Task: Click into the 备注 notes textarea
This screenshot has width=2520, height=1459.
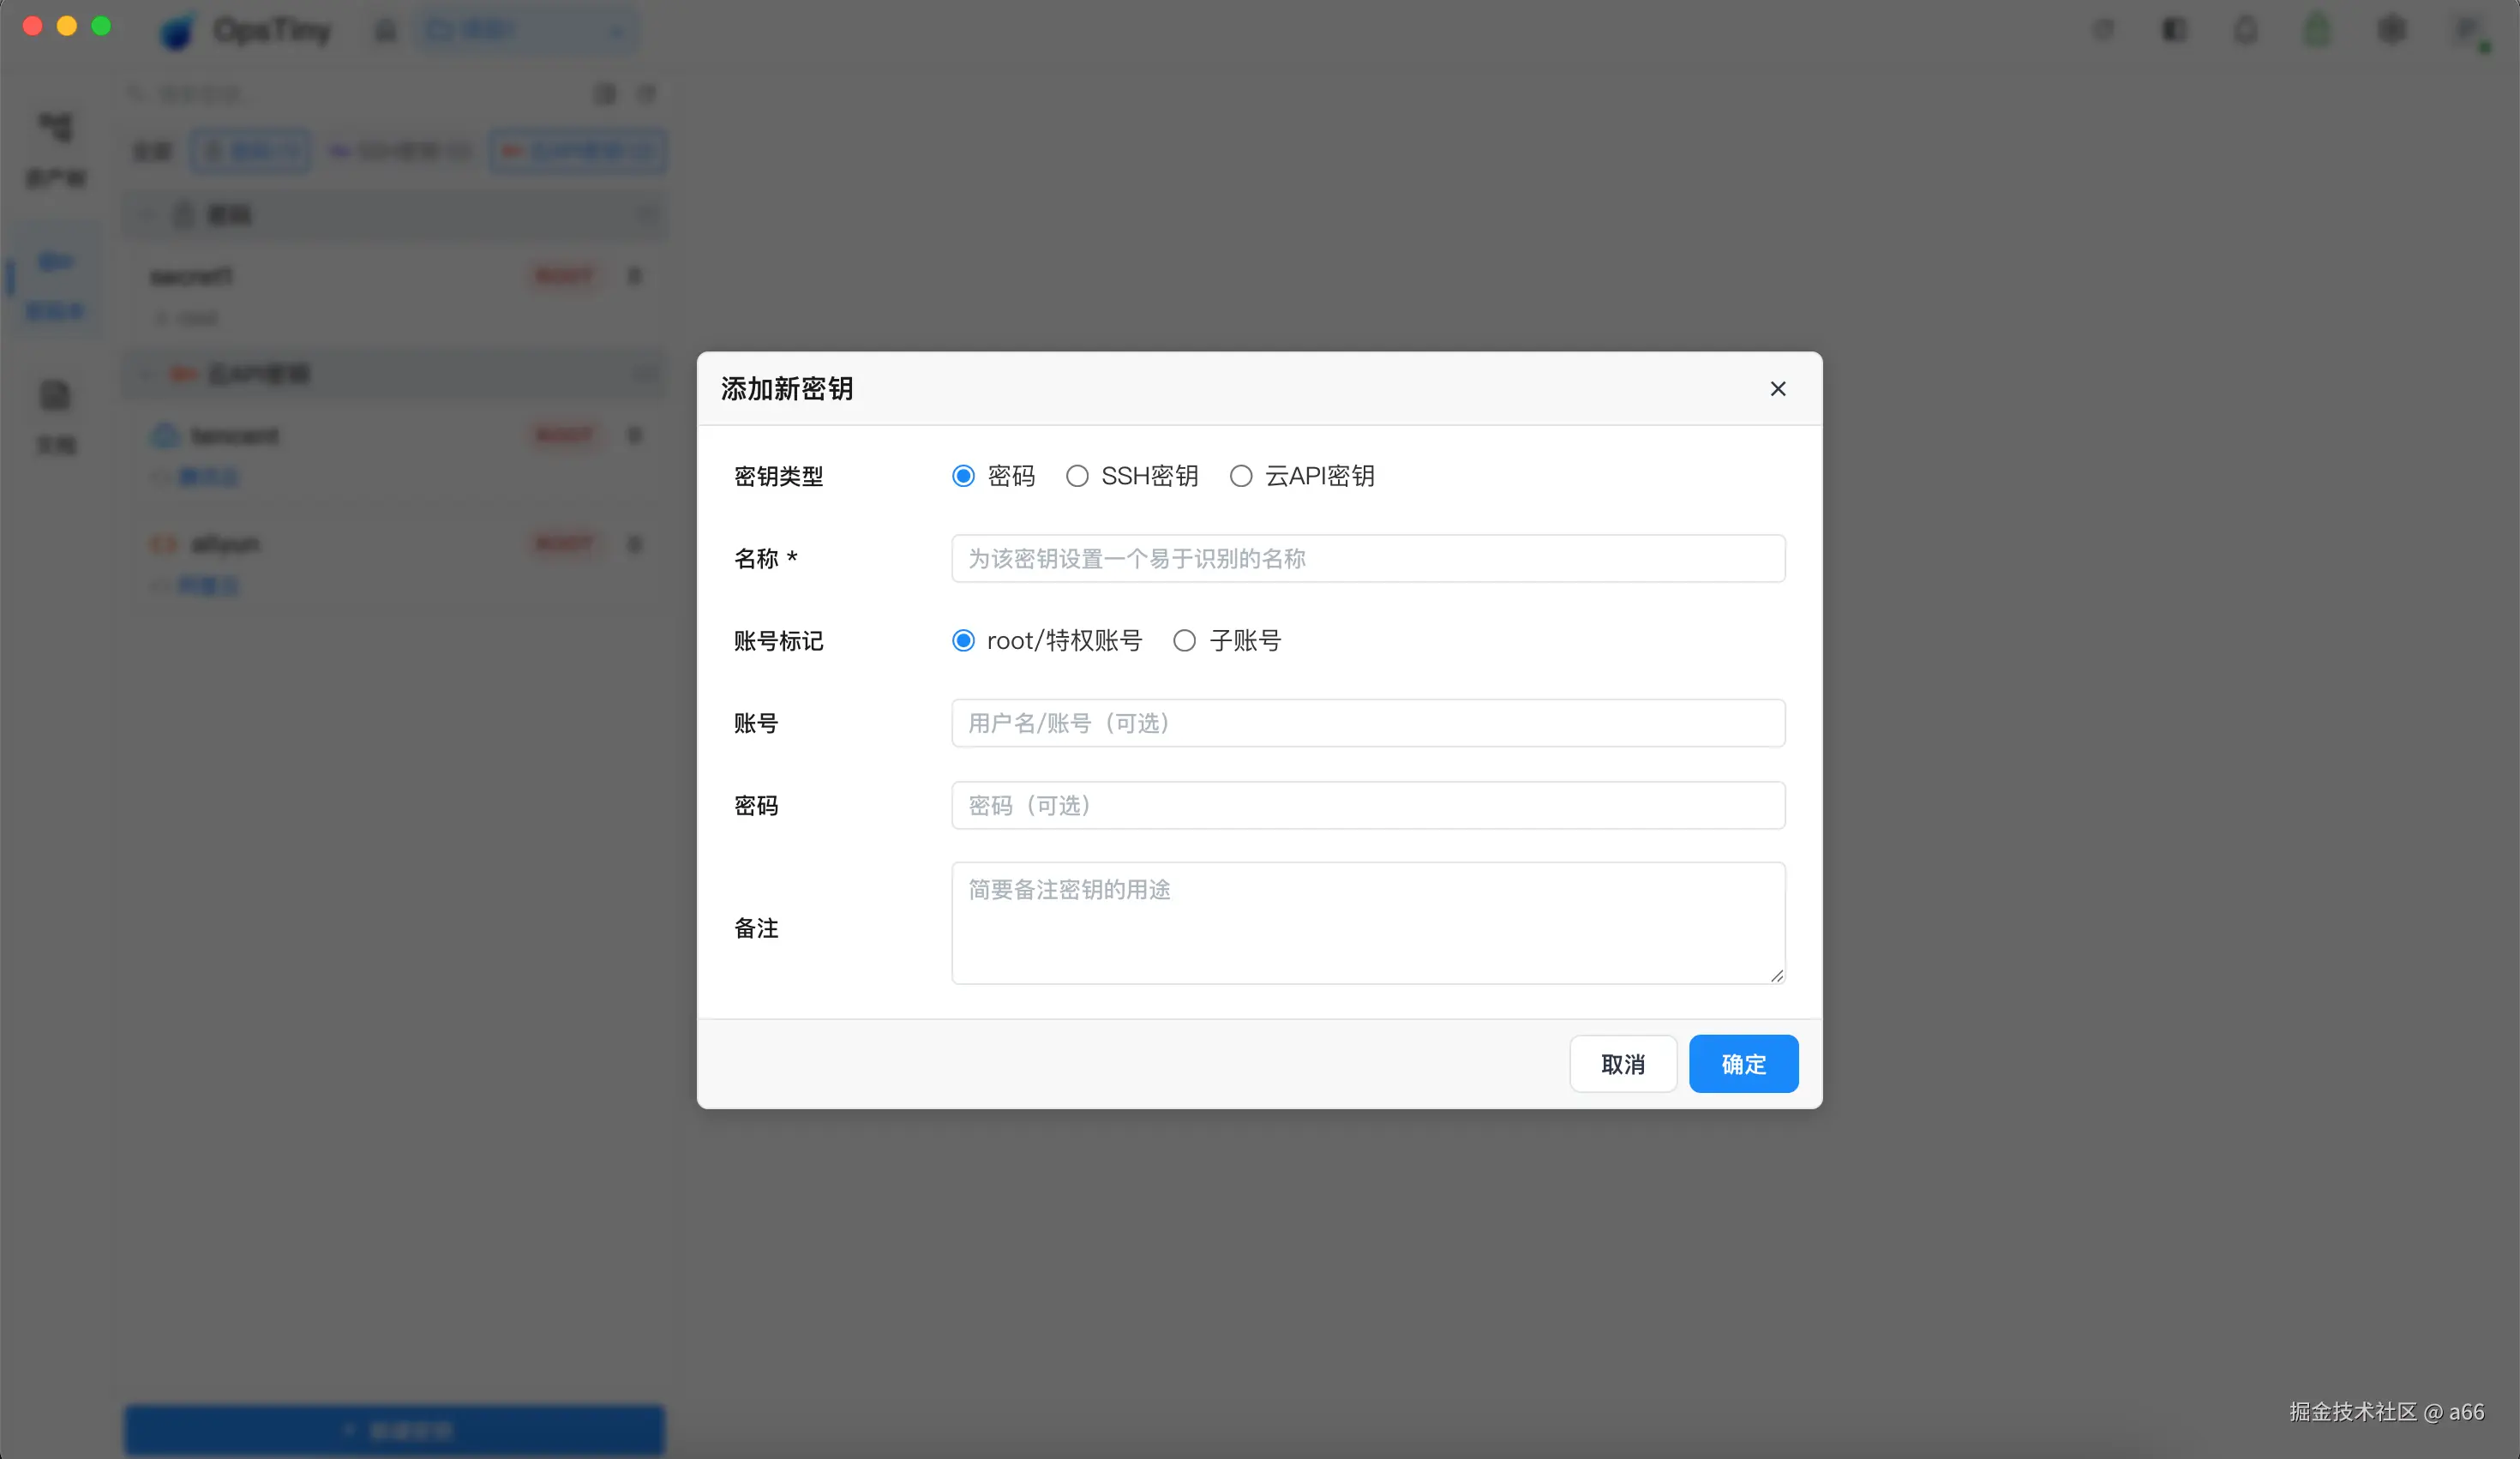Action: click(1367, 923)
